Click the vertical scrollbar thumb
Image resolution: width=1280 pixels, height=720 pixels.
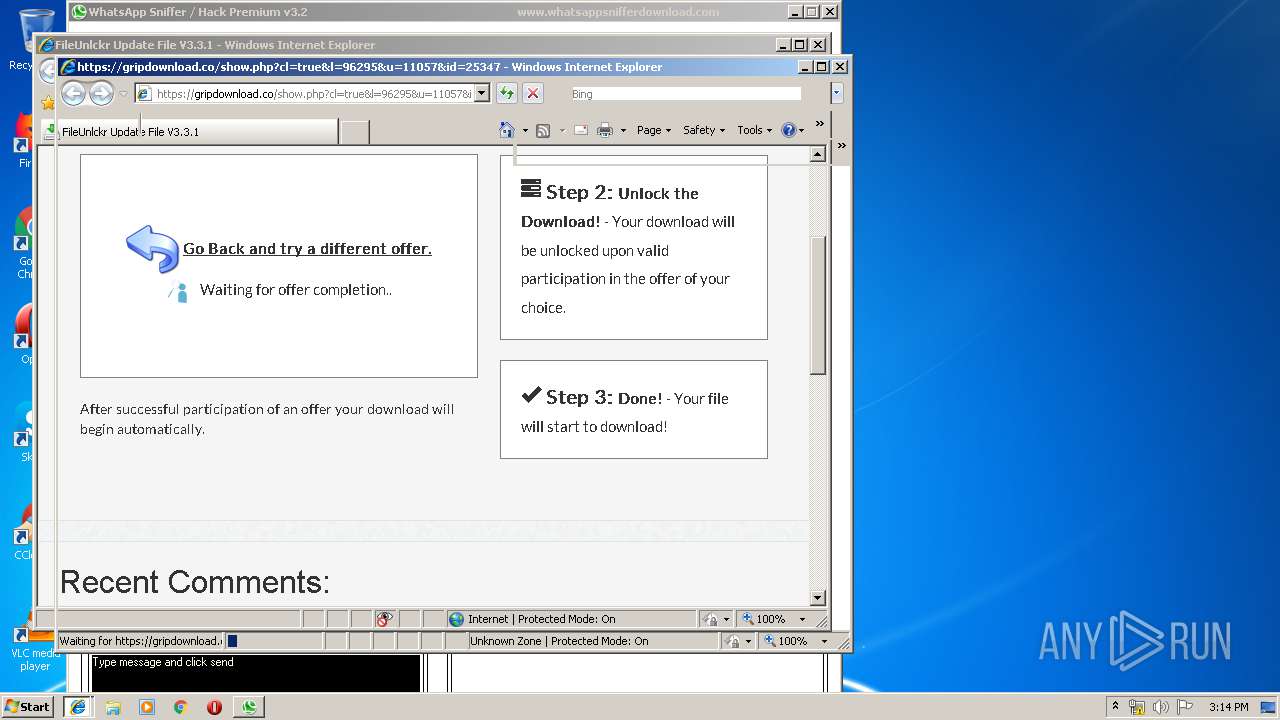click(x=818, y=305)
